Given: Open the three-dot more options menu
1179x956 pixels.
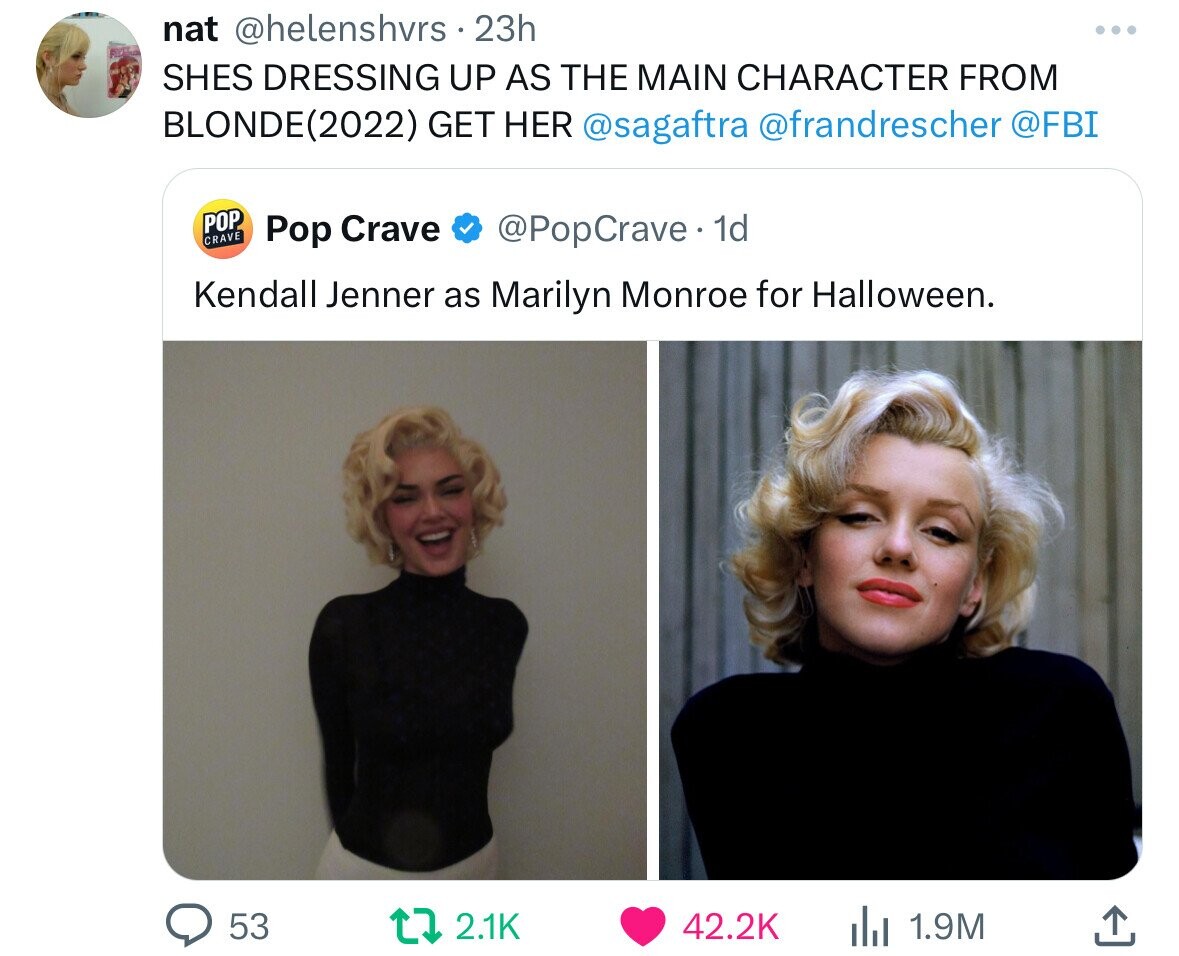Looking at the screenshot, I should pos(1116,30).
